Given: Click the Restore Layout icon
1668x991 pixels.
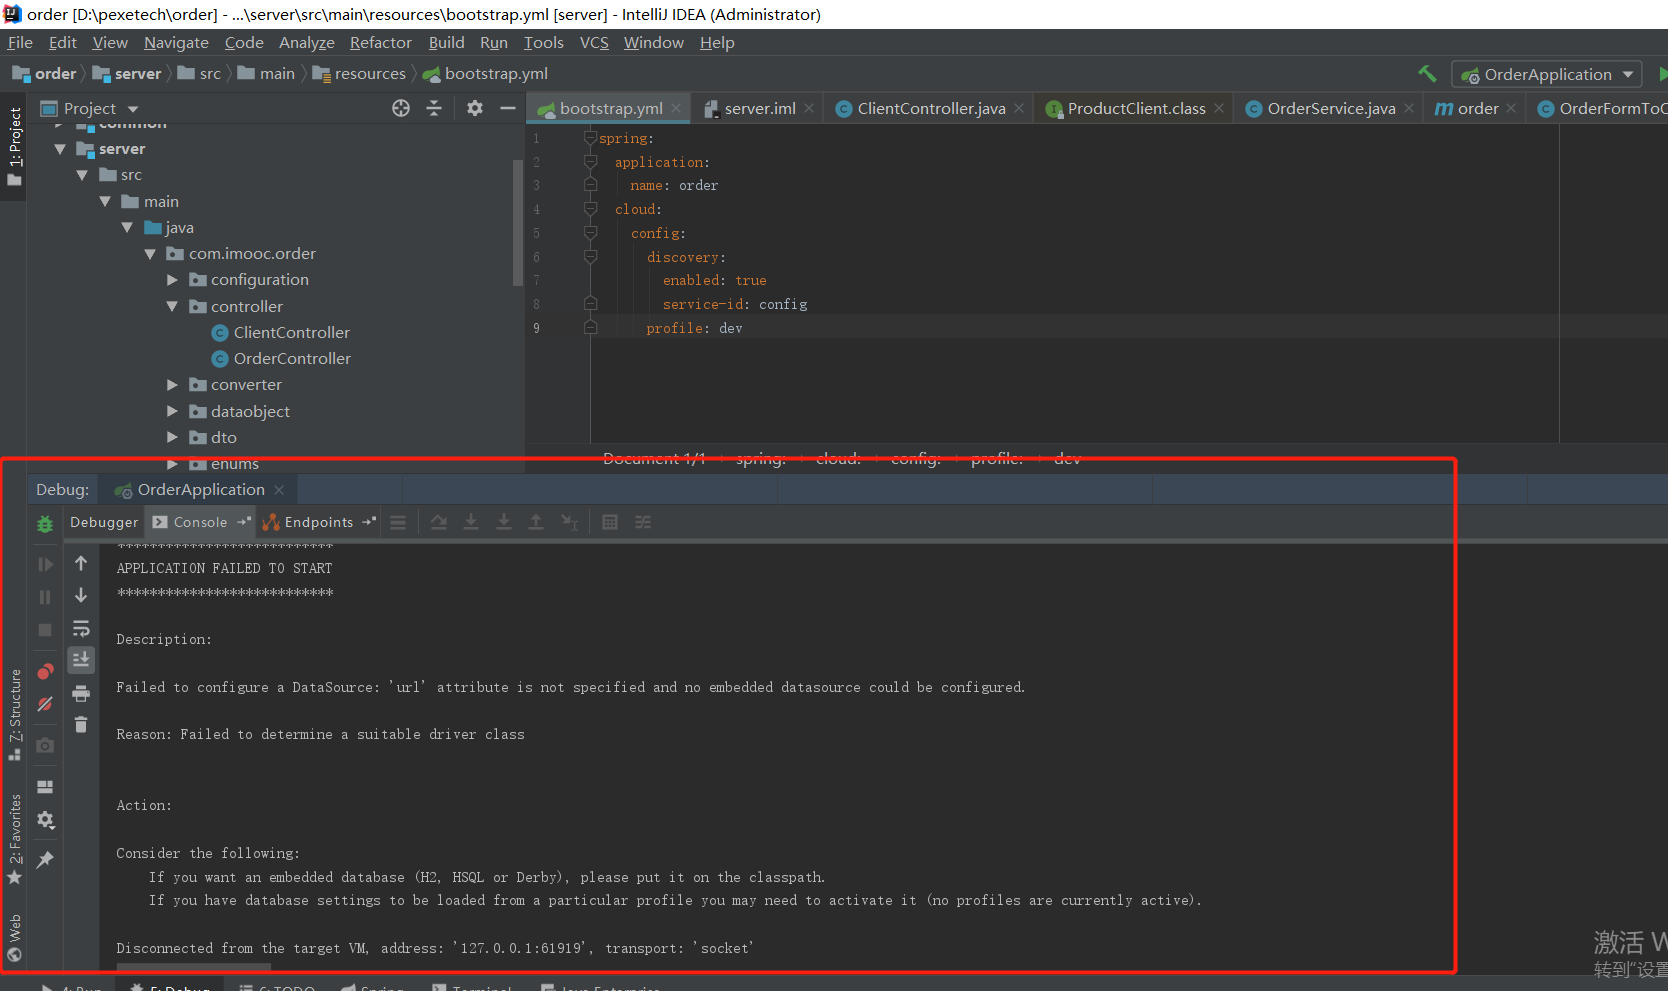Looking at the screenshot, I should (x=45, y=786).
